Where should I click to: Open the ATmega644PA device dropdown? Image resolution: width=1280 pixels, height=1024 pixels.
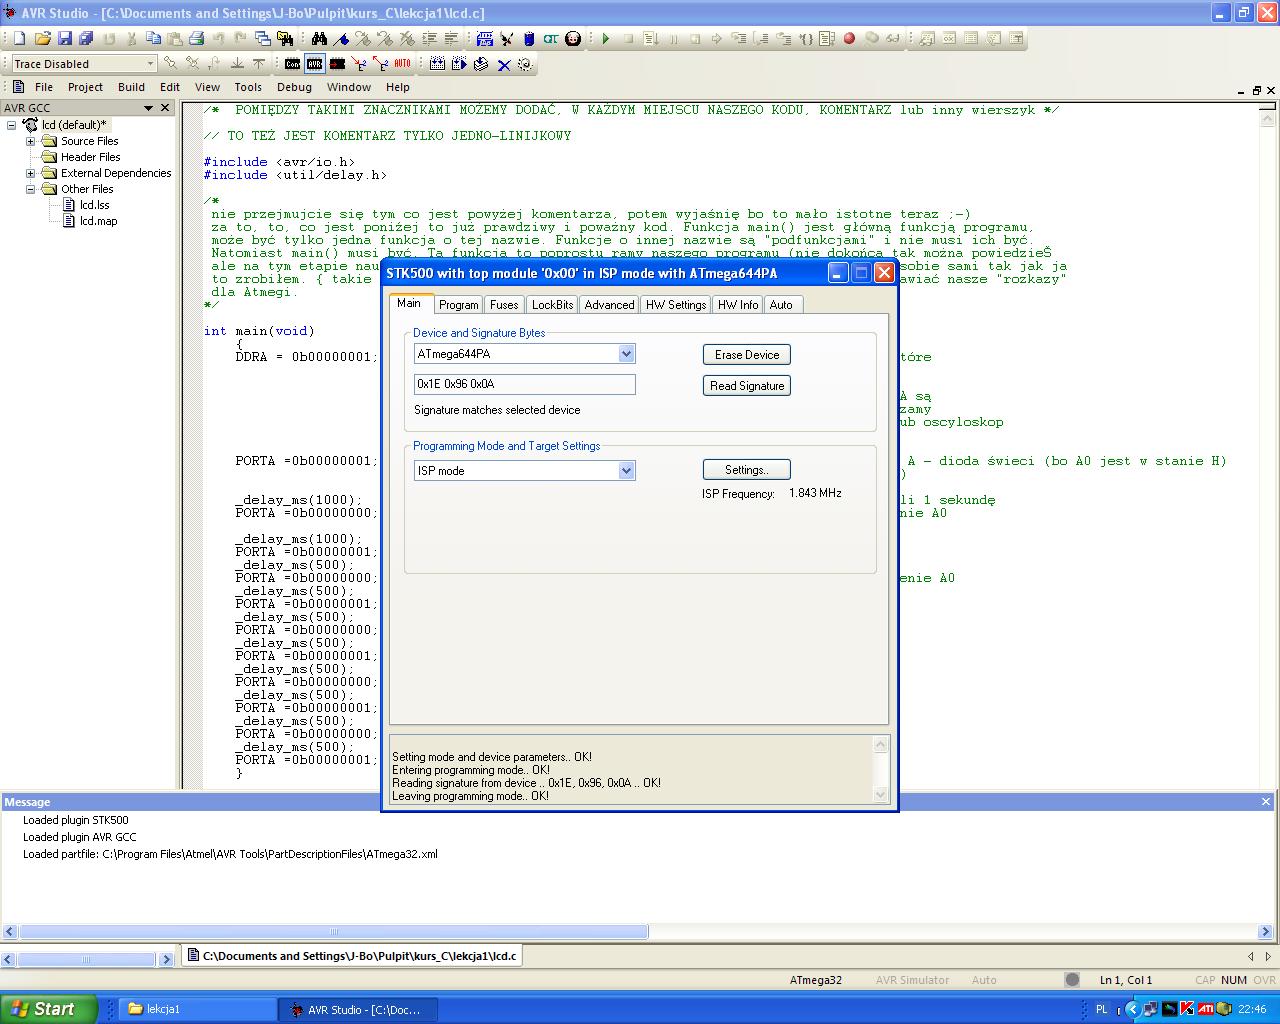[626, 354]
